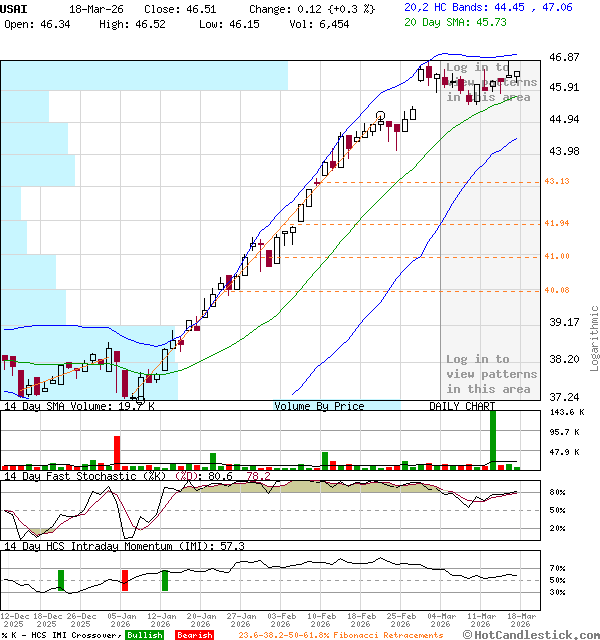Image resolution: width=600 pixels, height=640 pixels.
Task: Select the red bearish IMI crossover marker
Action: tap(125, 580)
